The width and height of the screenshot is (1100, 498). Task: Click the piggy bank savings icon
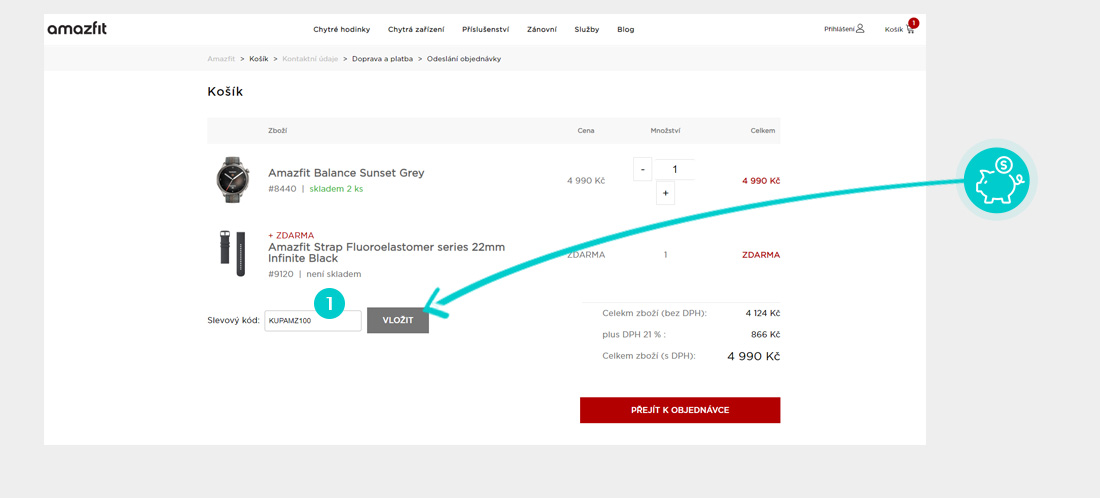pos(996,180)
